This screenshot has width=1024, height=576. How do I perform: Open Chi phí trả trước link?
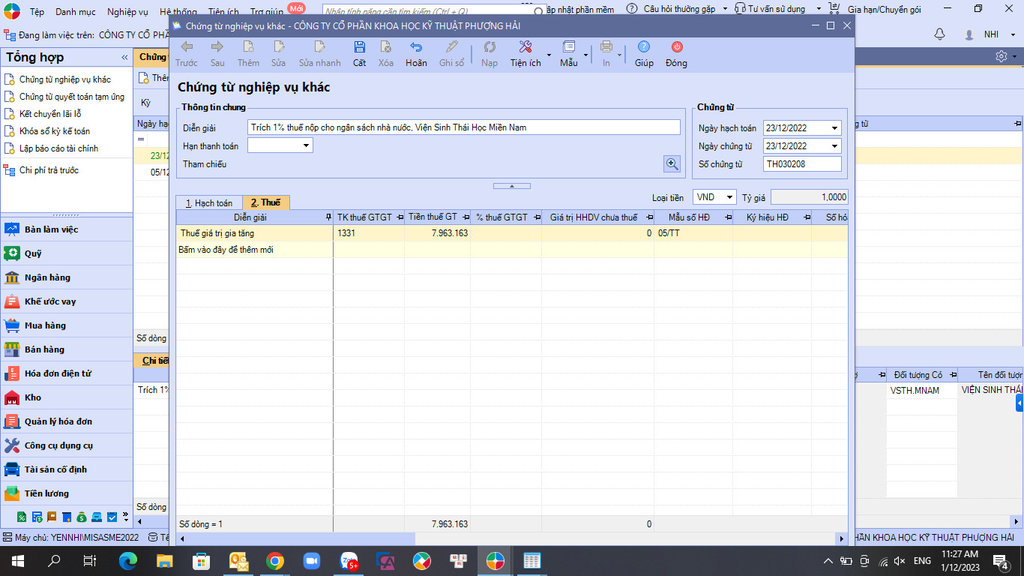pos(48,170)
